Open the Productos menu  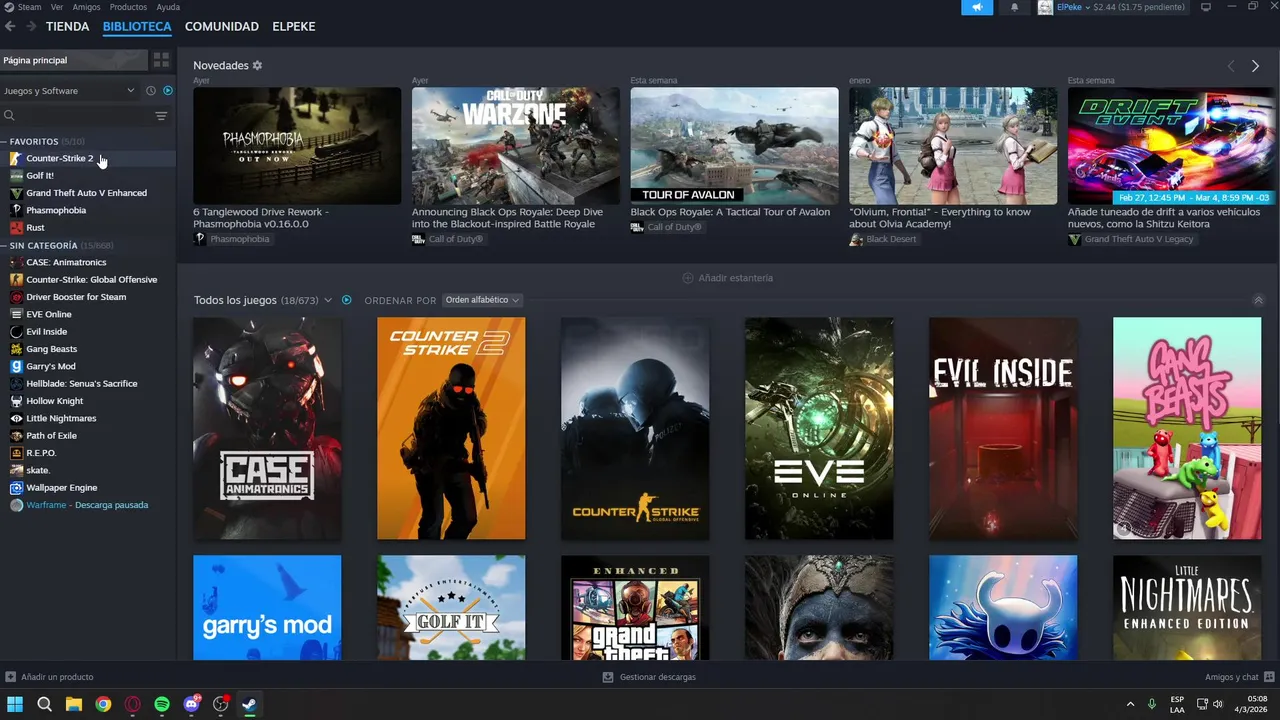(x=128, y=7)
